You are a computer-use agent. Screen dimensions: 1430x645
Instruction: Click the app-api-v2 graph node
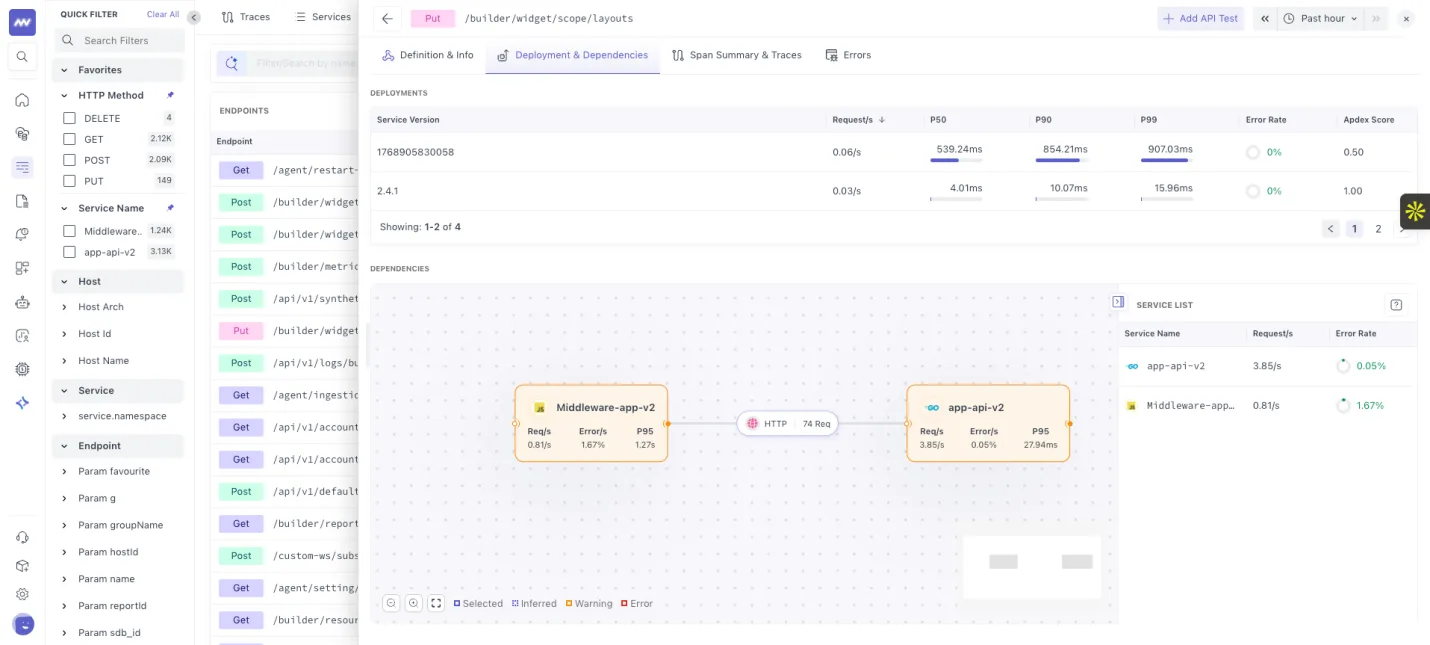[x=988, y=423]
